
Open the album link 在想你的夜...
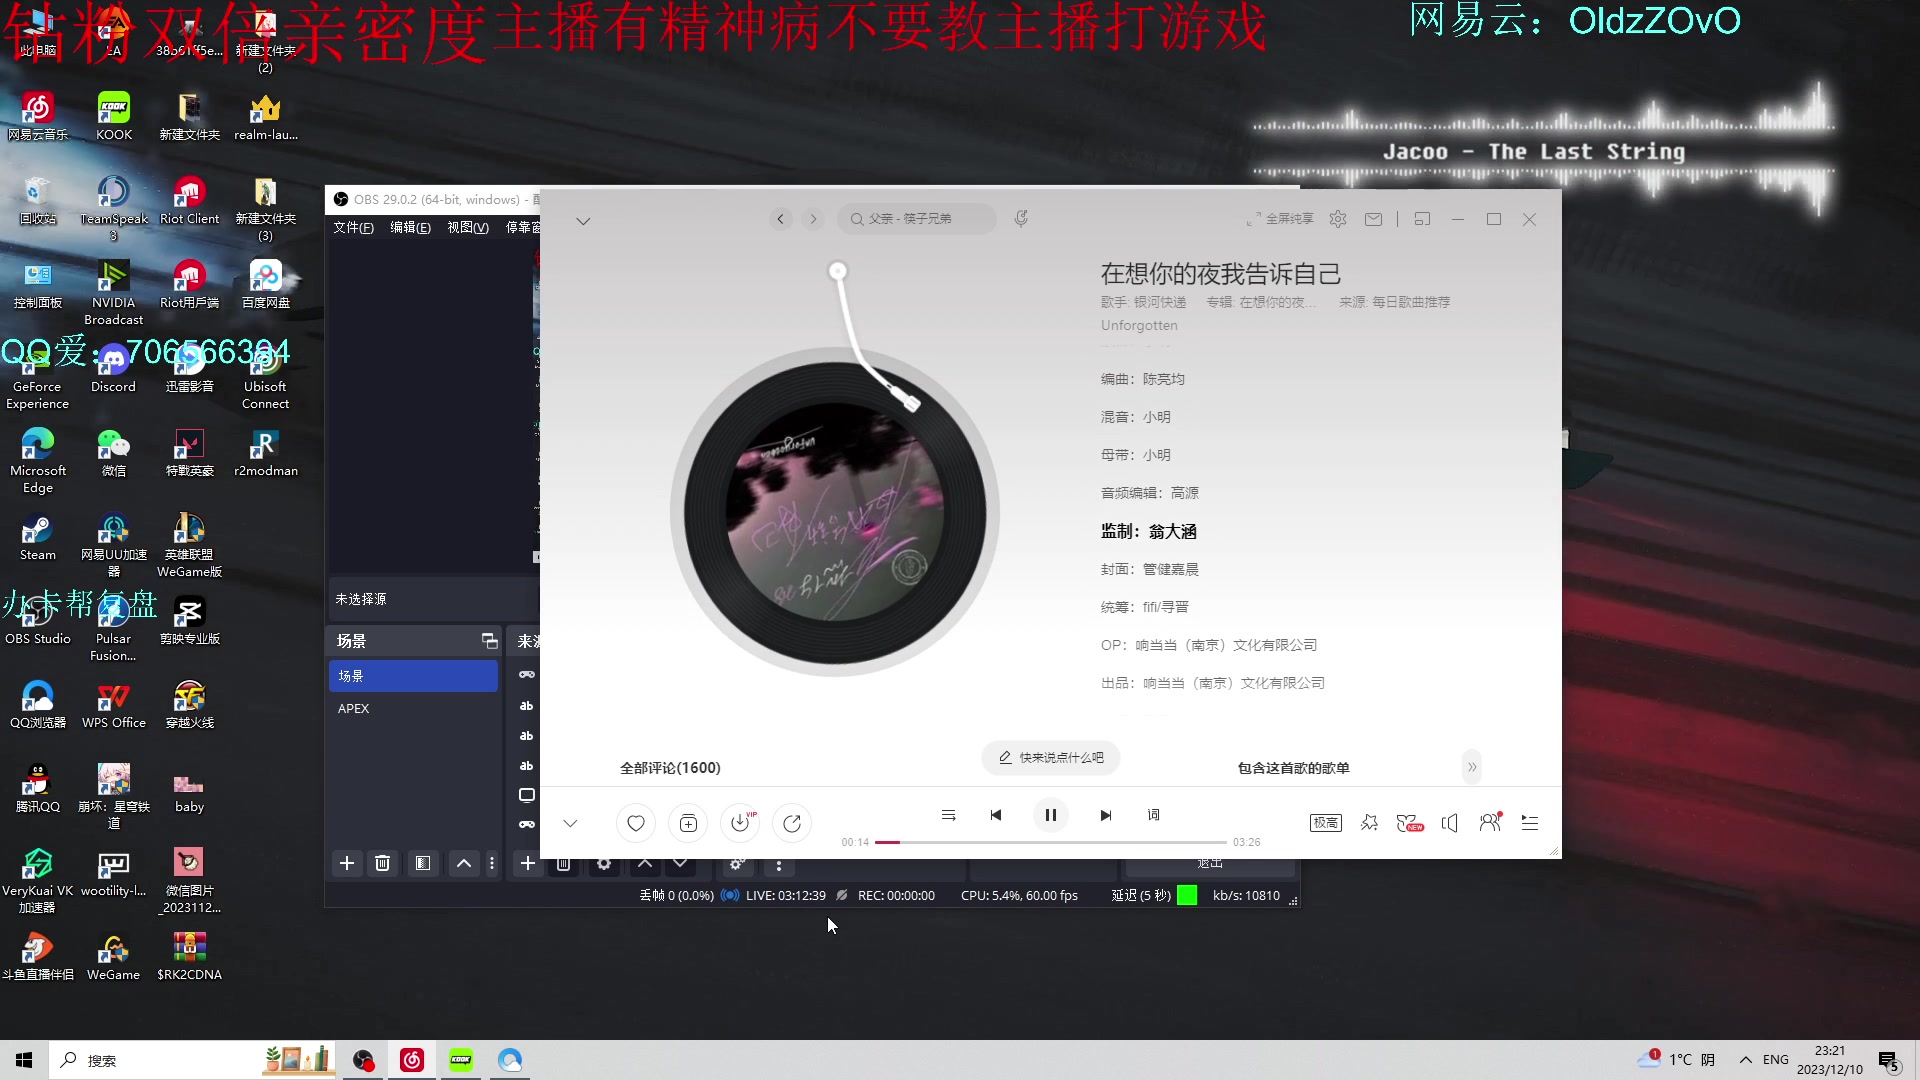tap(1278, 302)
